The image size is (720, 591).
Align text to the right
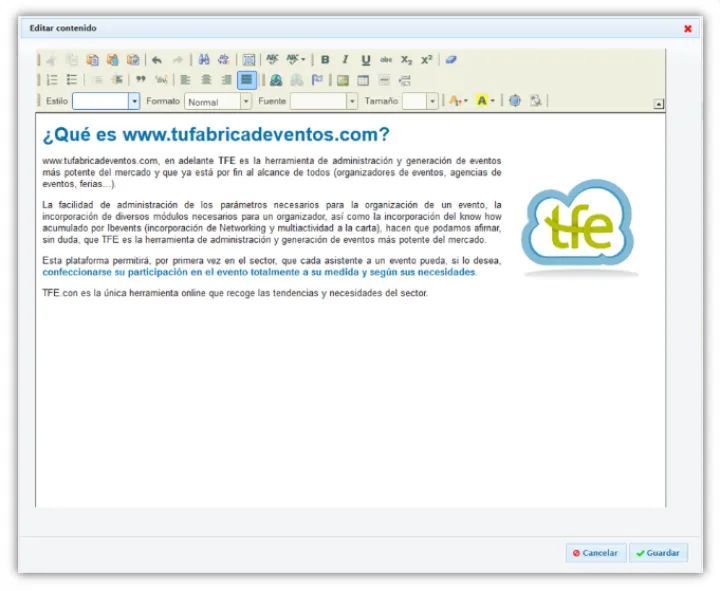point(226,80)
